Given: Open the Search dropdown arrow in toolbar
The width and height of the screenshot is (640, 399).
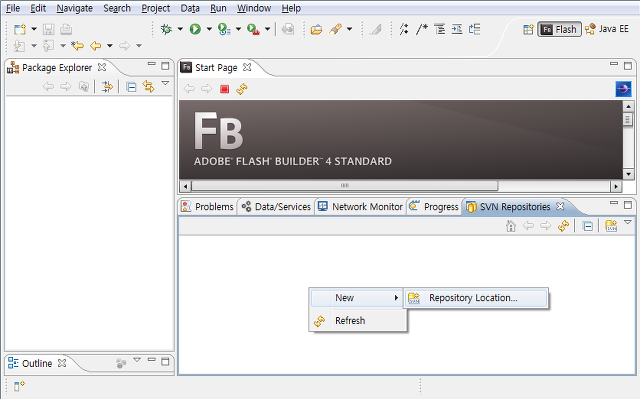Looking at the screenshot, I should 349,29.
